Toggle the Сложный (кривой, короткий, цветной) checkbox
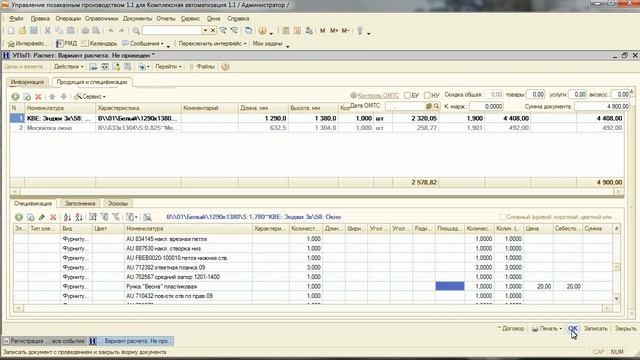The height and width of the screenshot is (360, 640). coord(502,217)
